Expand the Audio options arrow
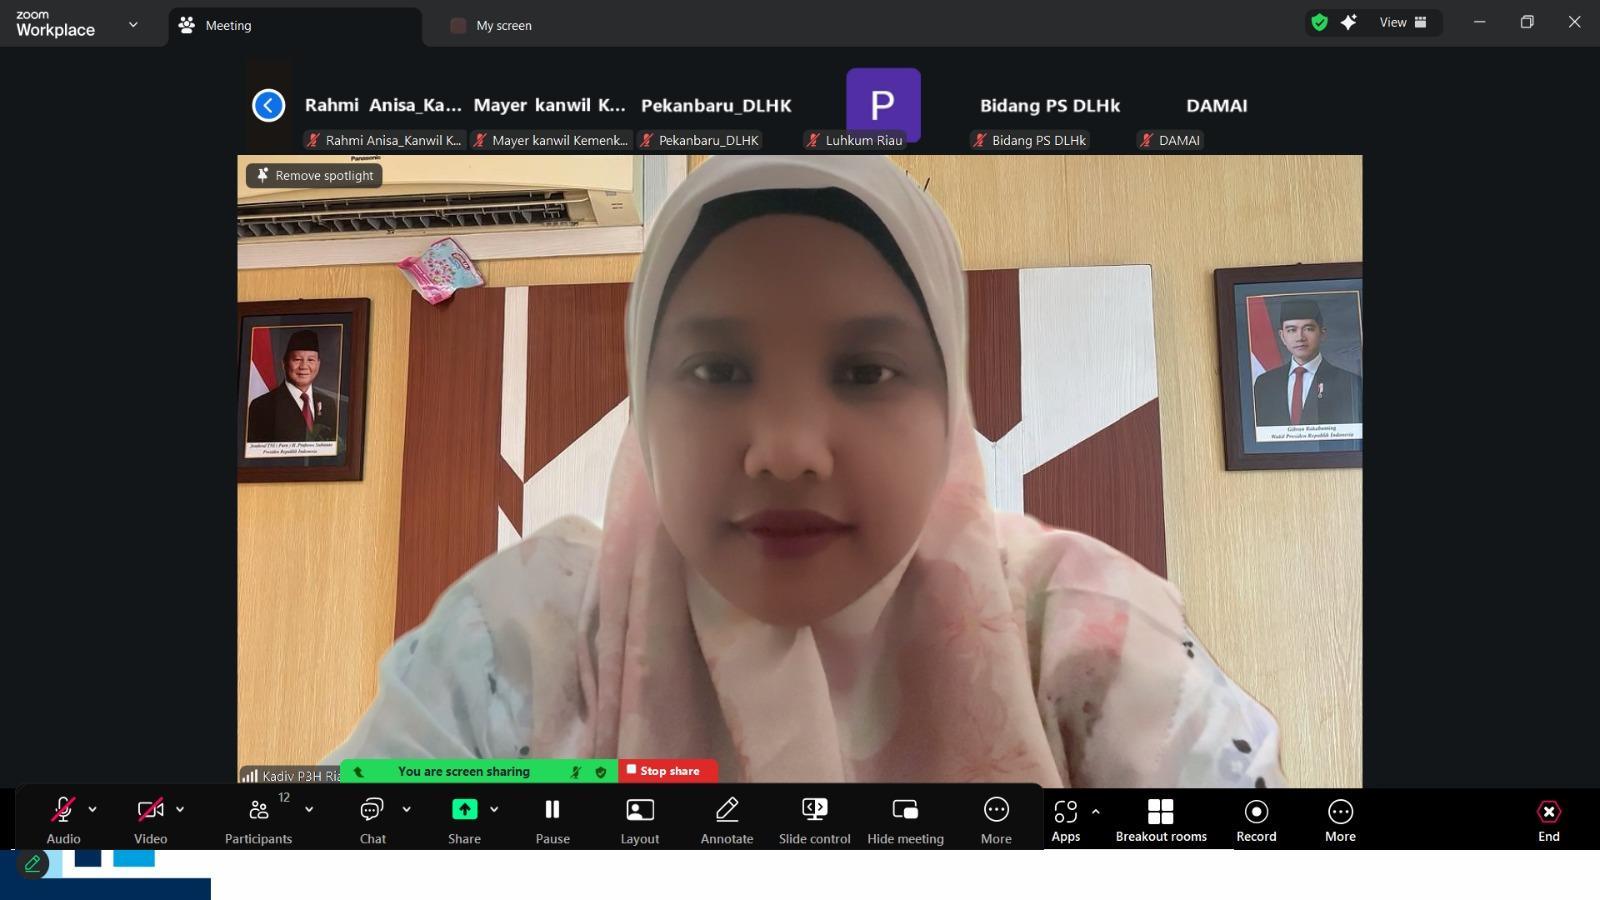 coord(93,809)
